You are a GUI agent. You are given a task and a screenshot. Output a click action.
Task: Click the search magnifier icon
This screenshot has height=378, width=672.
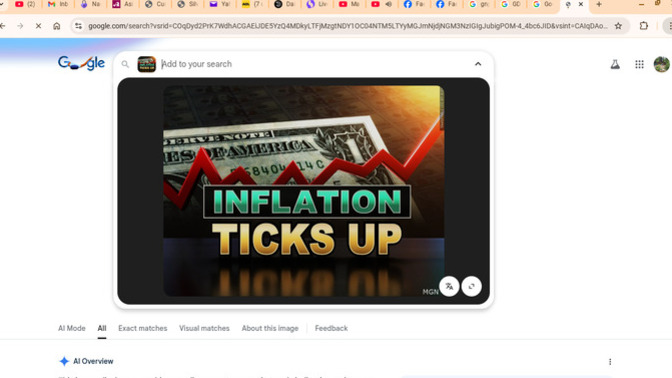125,64
